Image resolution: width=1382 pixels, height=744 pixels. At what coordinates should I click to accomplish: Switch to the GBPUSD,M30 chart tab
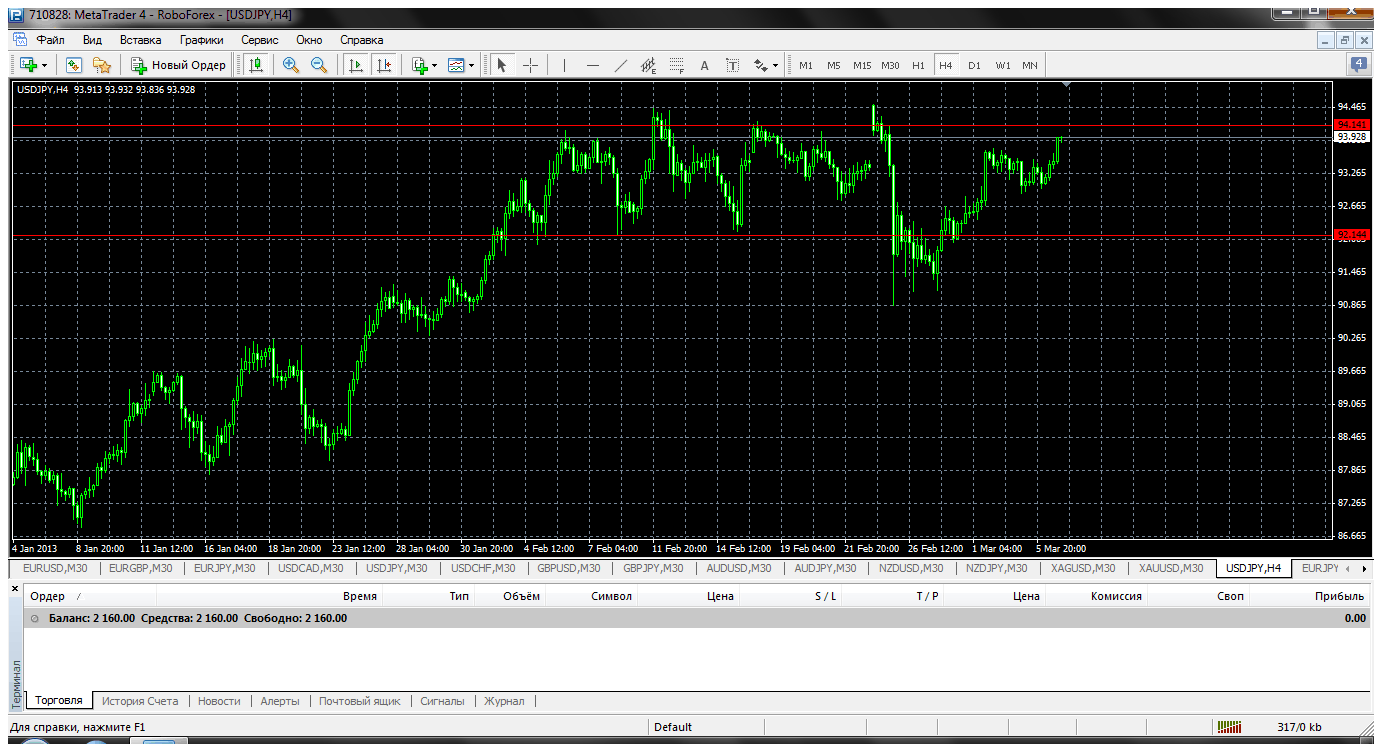(x=569, y=568)
